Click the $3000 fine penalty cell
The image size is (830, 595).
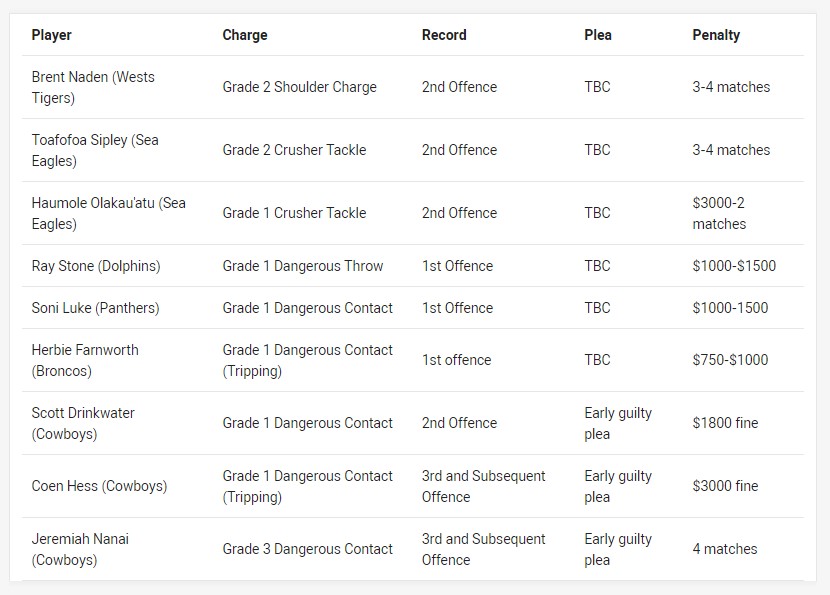coord(725,486)
